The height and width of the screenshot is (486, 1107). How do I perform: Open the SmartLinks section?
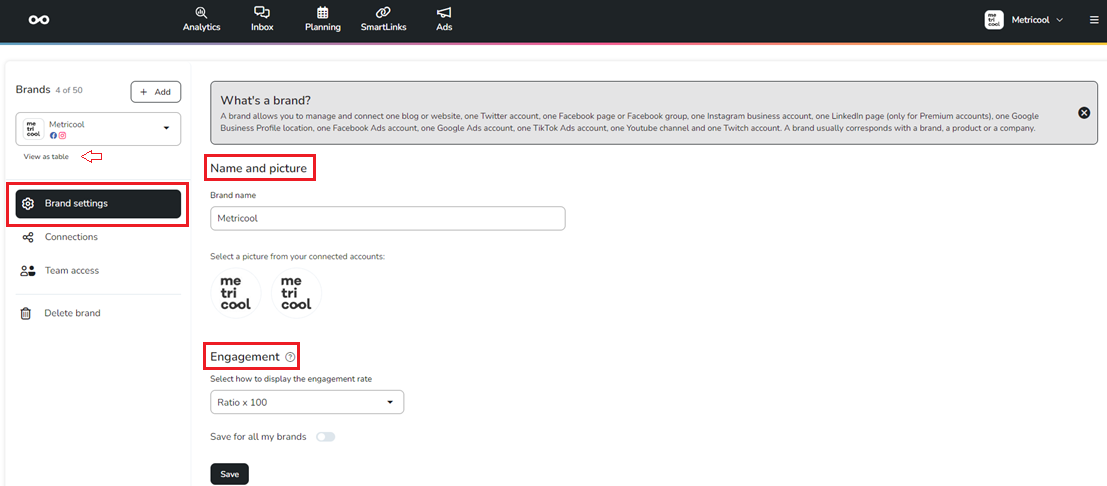coord(383,19)
